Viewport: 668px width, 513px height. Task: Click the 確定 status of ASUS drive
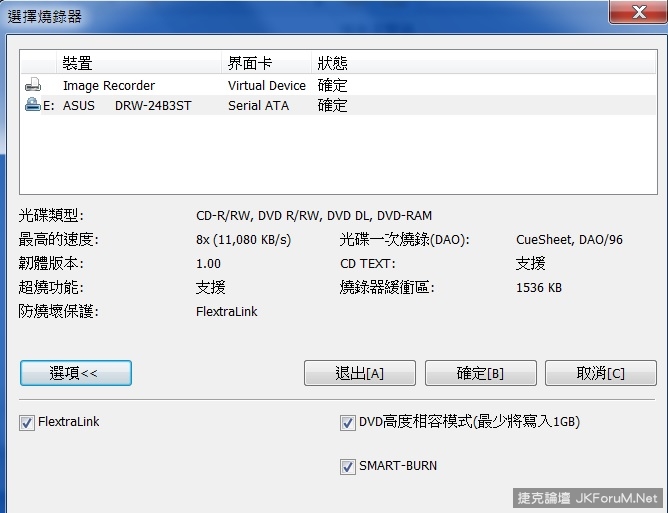click(332, 105)
